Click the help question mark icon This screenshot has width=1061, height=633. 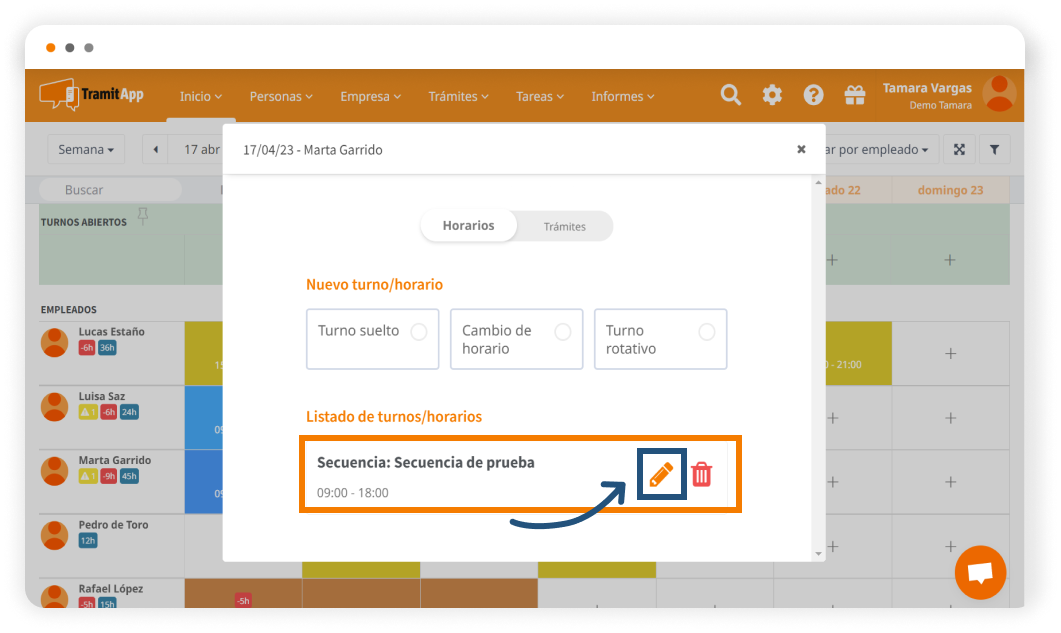point(814,95)
